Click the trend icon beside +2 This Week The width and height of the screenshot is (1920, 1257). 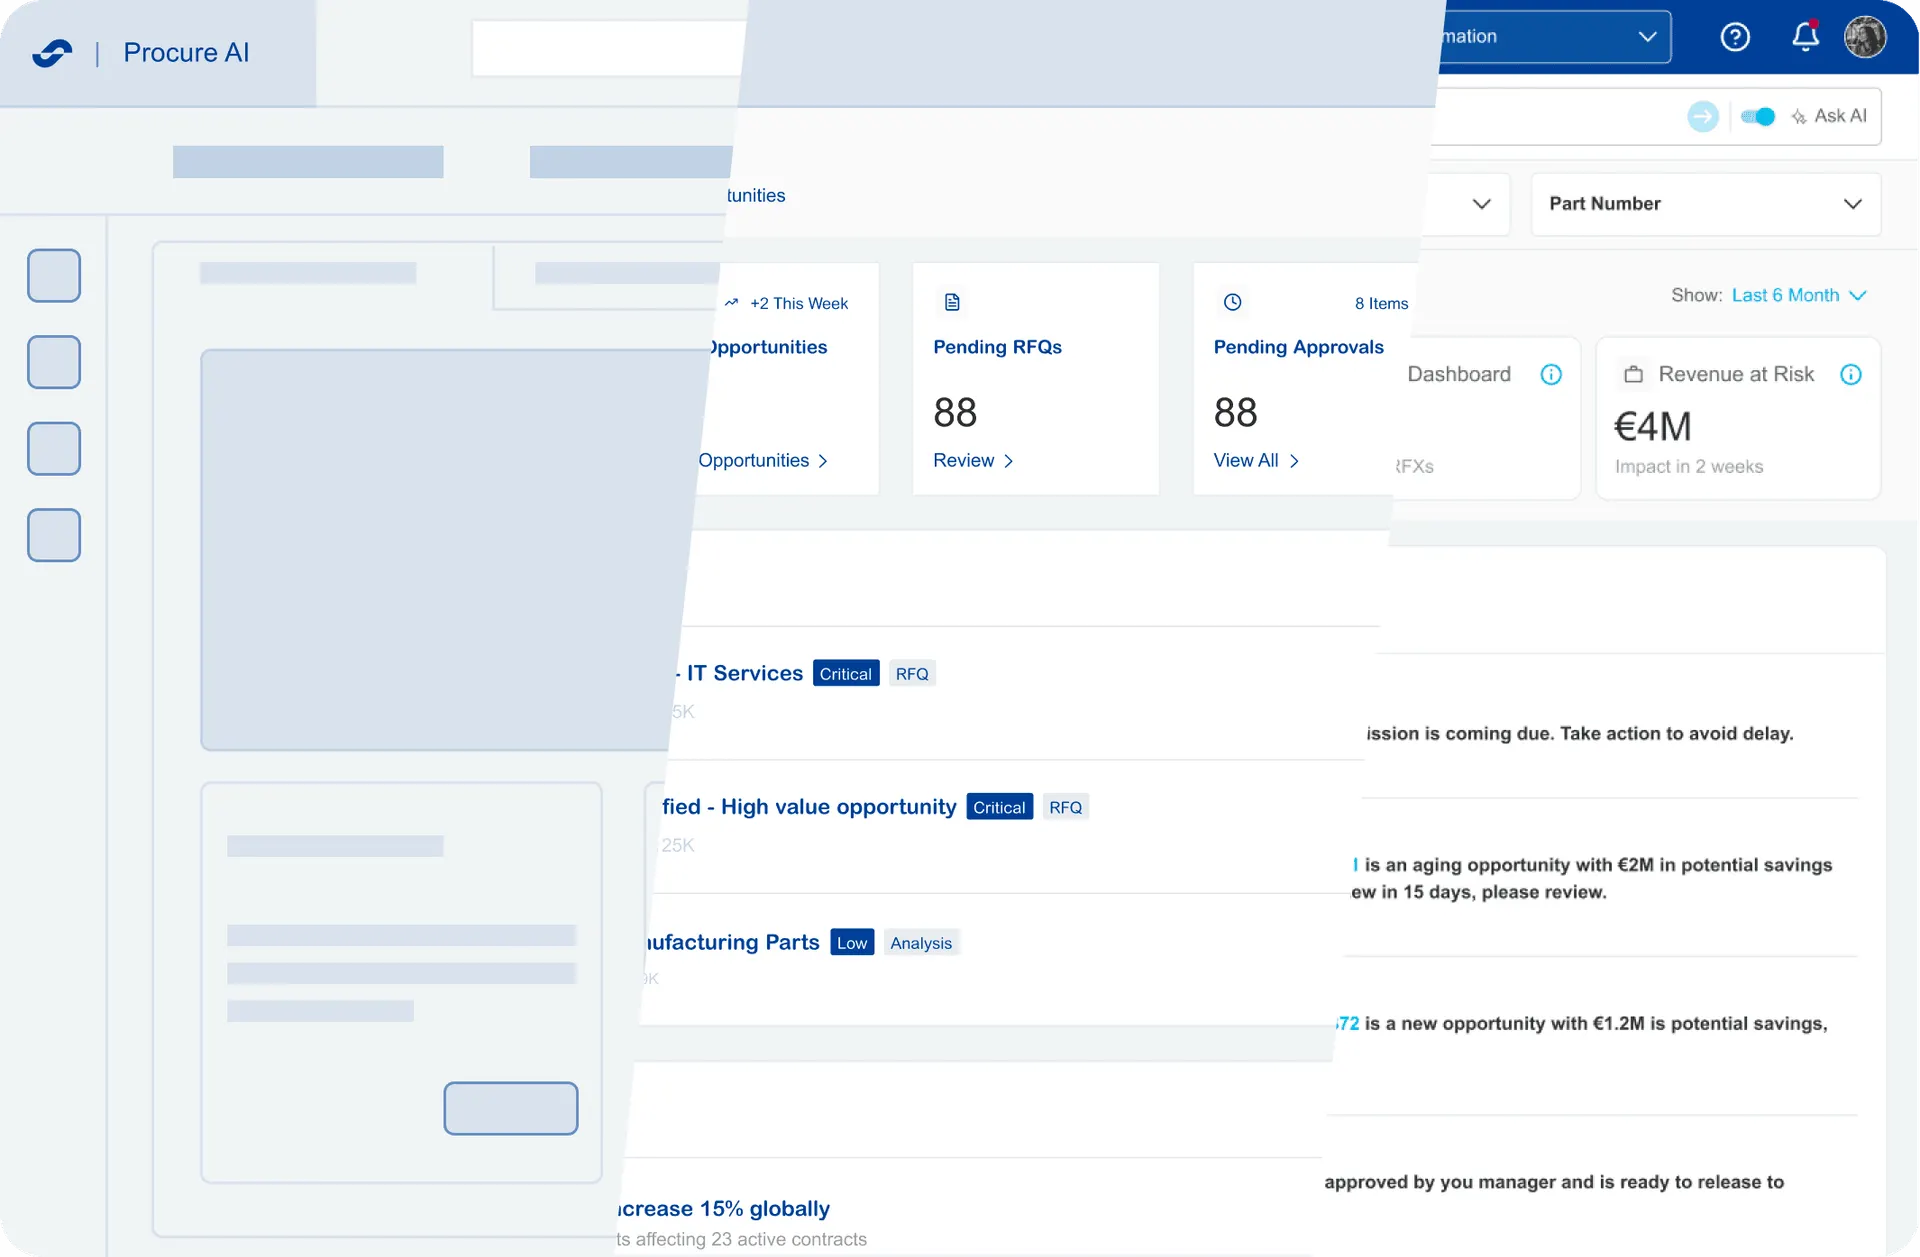point(731,302)
